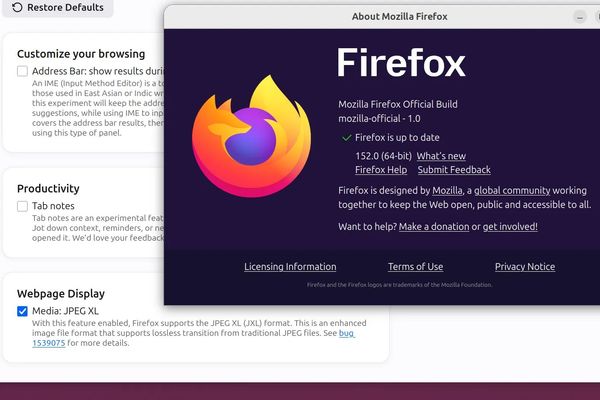The width and height of the screenshot is (600, 400).
Task: Click the Productivity section heading
Action: click(x=48, y=189)
